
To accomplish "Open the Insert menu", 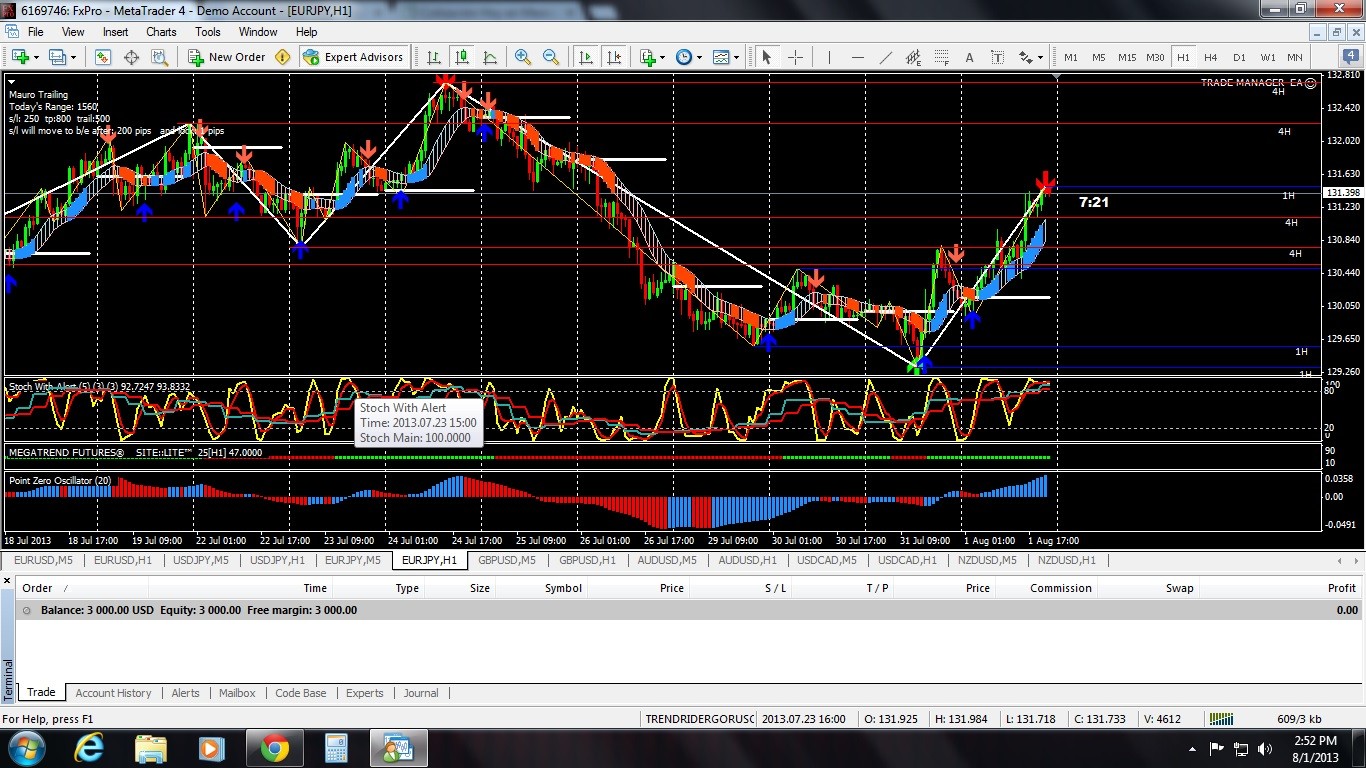I will point(115,32).
